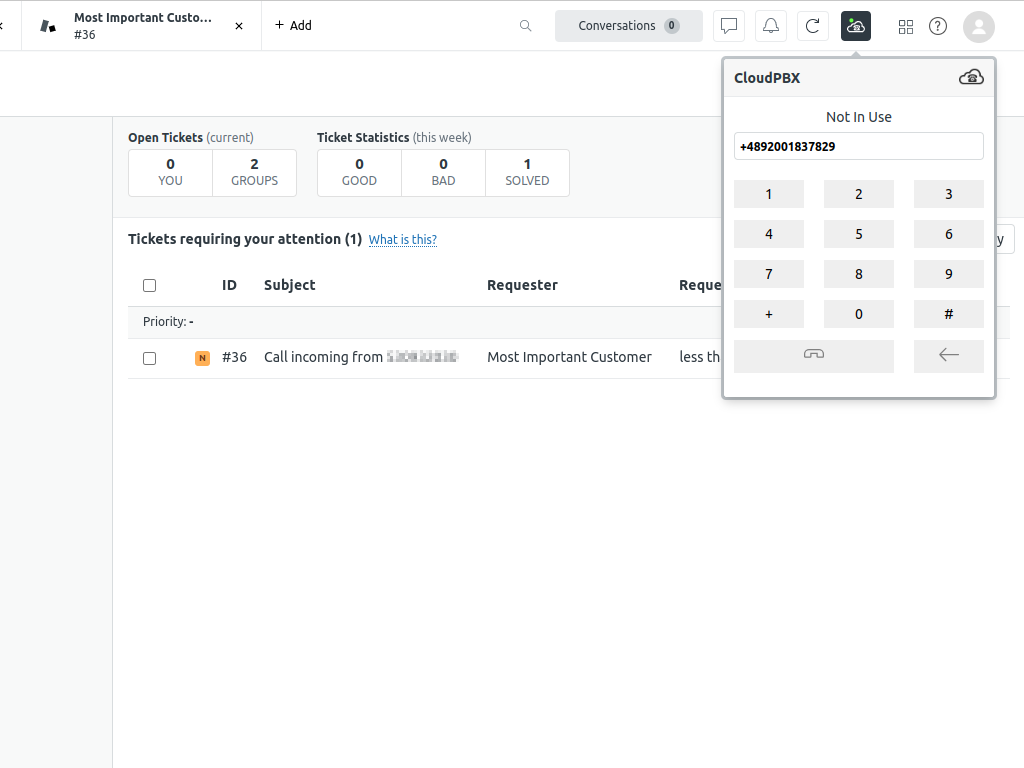Open the chat bubble icon
The height and width of the screenshot is (768, 1024).
click(729, 26)
